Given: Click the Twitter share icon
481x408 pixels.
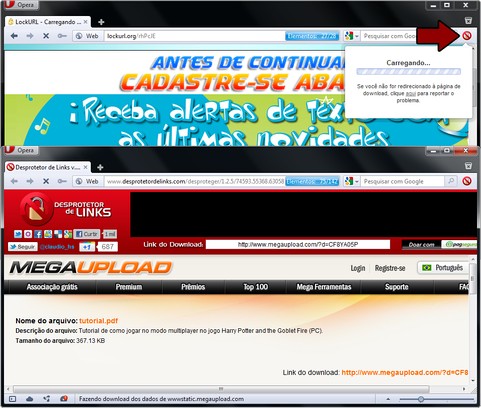Looking at the screenshot, I should (18, 234).
